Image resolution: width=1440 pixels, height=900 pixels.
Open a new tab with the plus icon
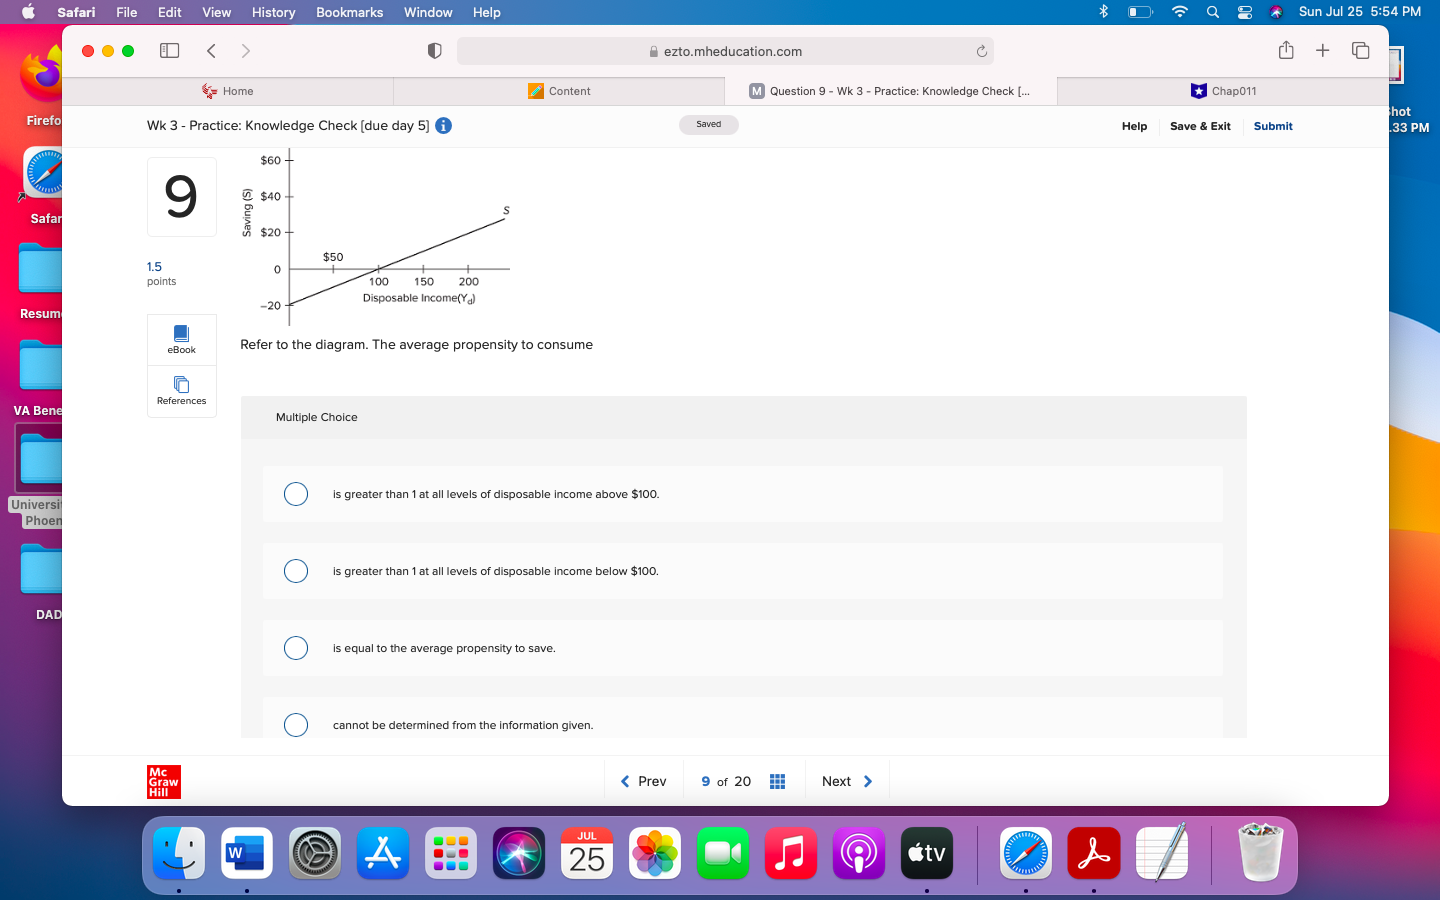pyautogui.click(x=1322, y=50)
